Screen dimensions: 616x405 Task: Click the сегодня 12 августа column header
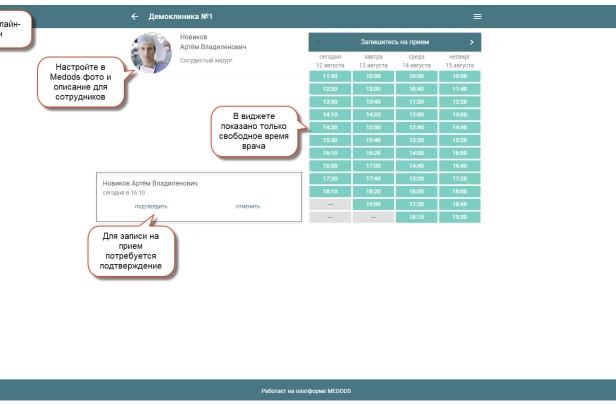point(330,61)
